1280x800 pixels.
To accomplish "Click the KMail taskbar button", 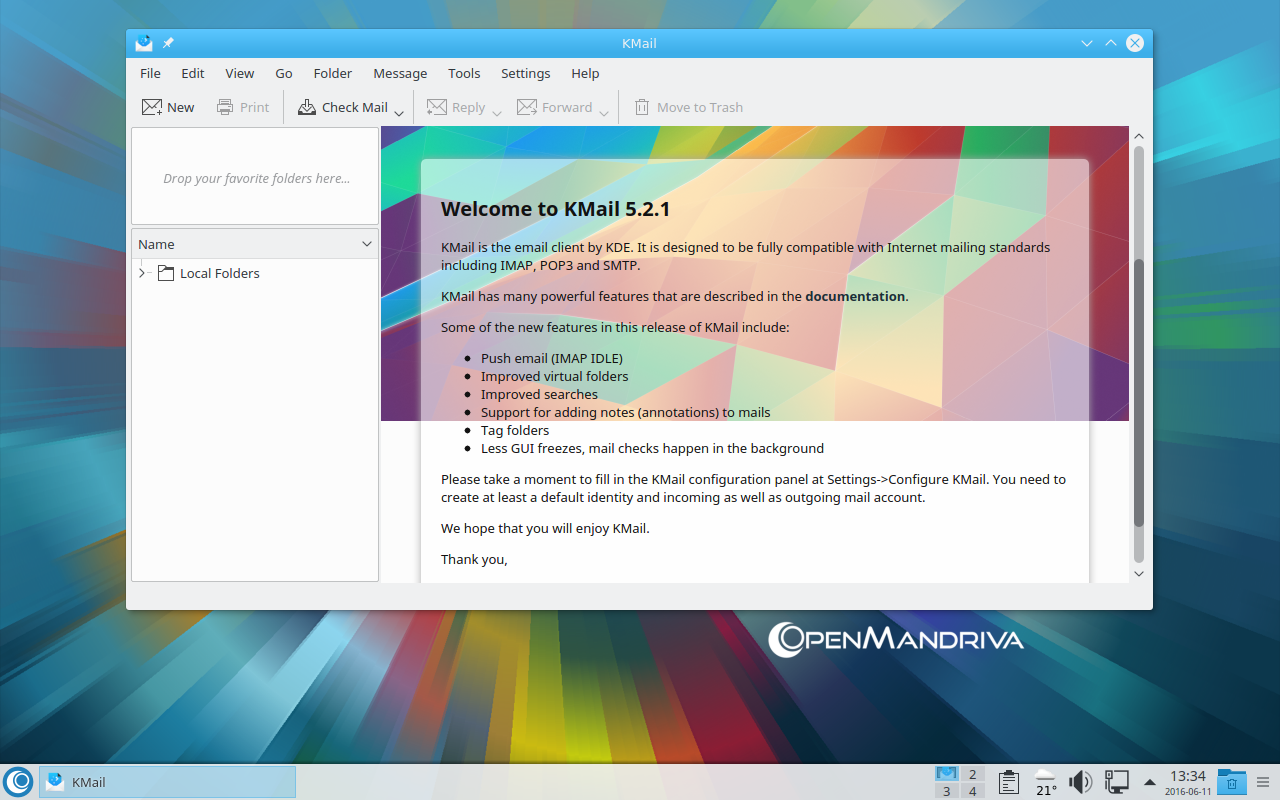I will (x=167, y=782).
